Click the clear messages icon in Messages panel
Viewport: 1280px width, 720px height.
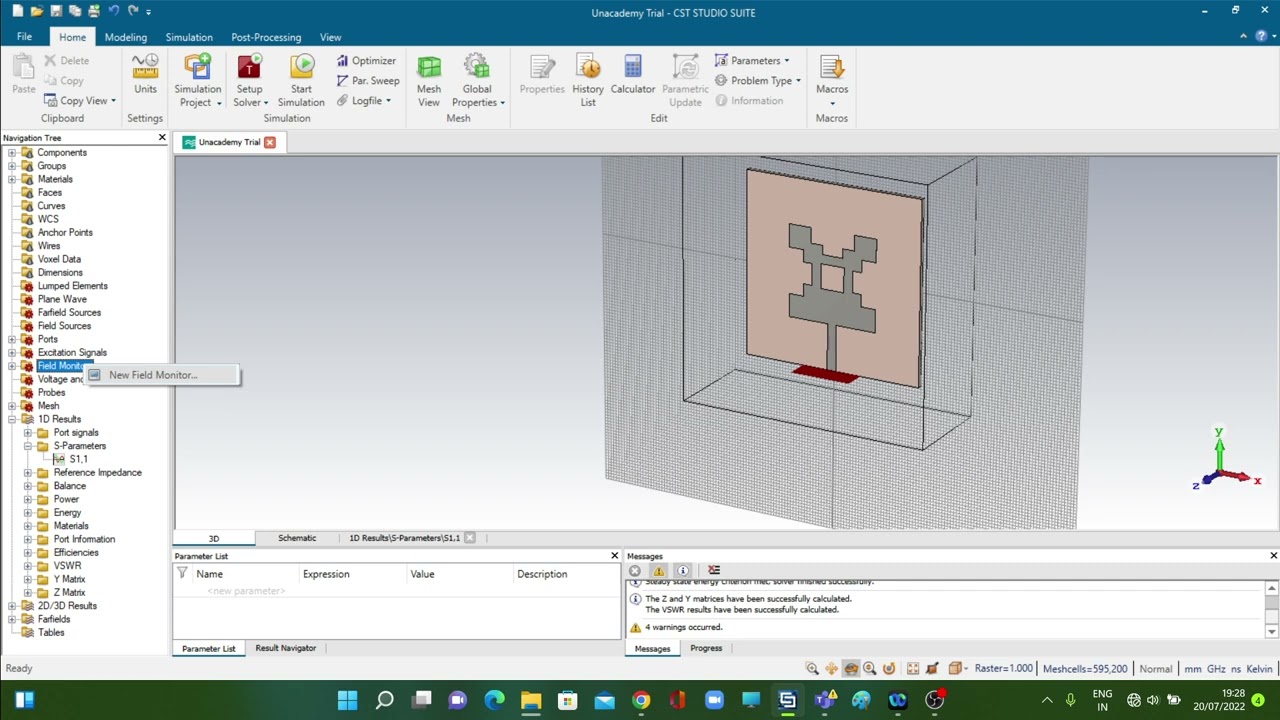click(714, 570)
